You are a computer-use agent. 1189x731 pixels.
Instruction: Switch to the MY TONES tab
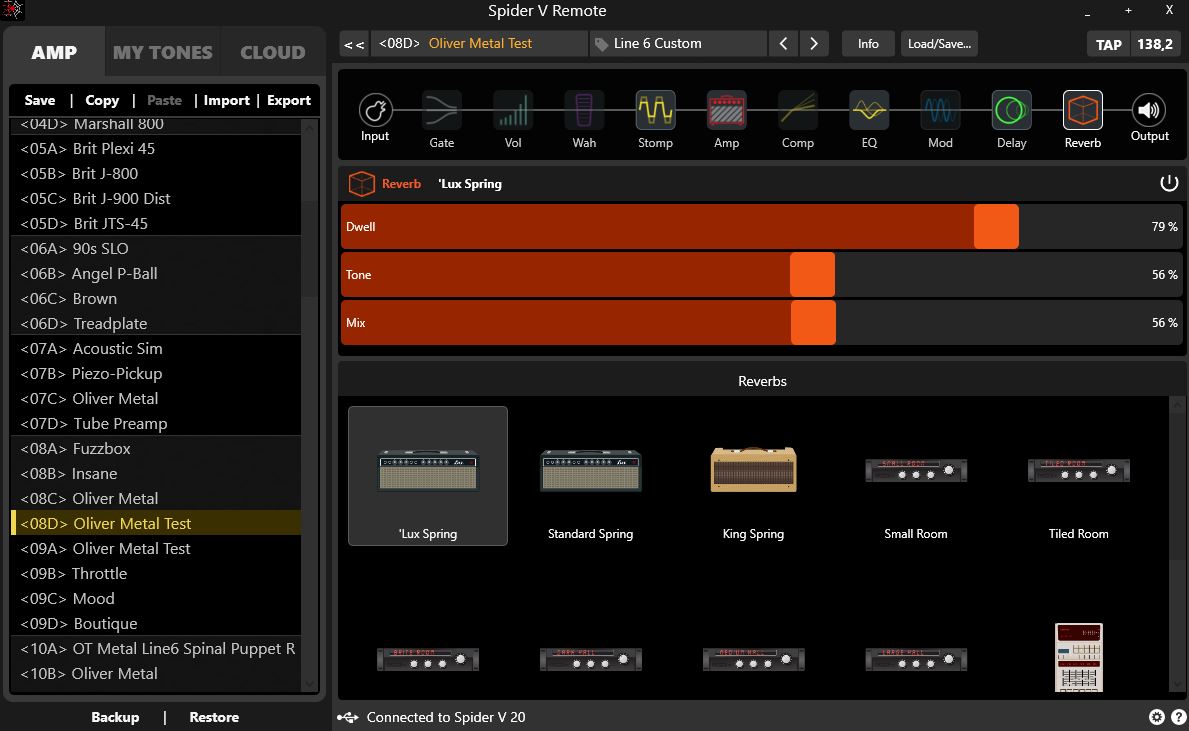pyautogui.click(x=162, y=52)
